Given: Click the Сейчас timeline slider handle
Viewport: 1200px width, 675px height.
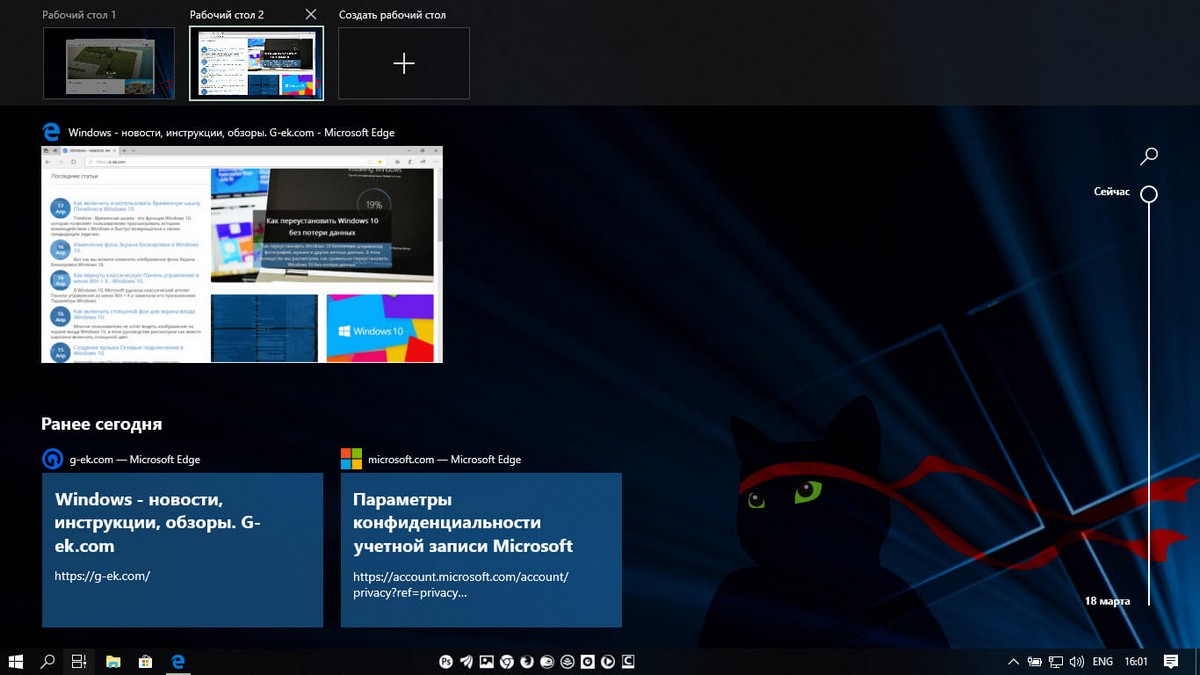Looking at the screenshot, I should tap(1149, 194).
